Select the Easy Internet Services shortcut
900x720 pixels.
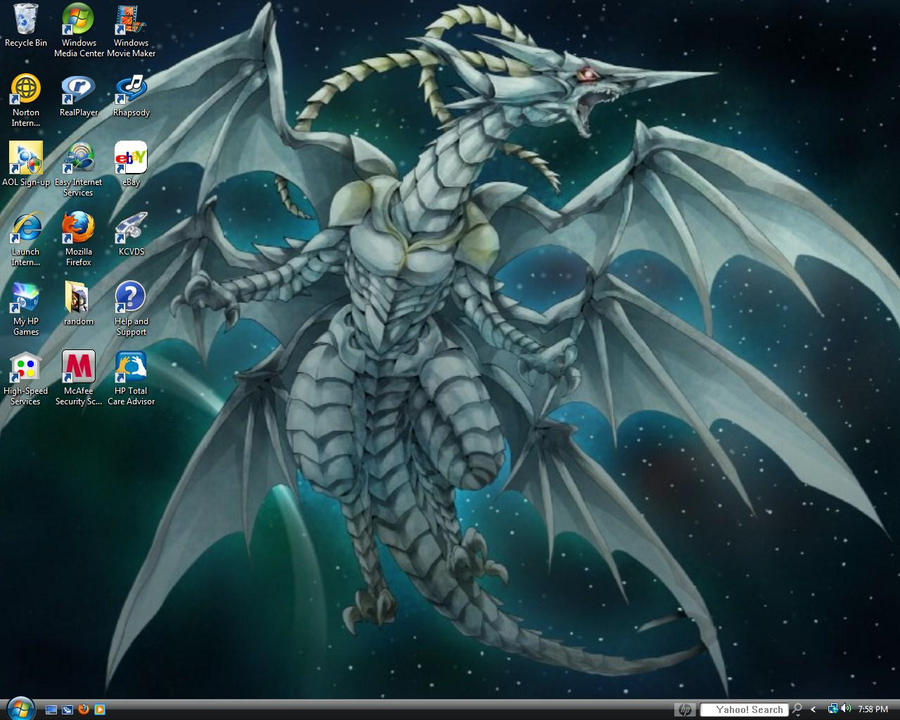pyautogui.click(x=79, y=169)
